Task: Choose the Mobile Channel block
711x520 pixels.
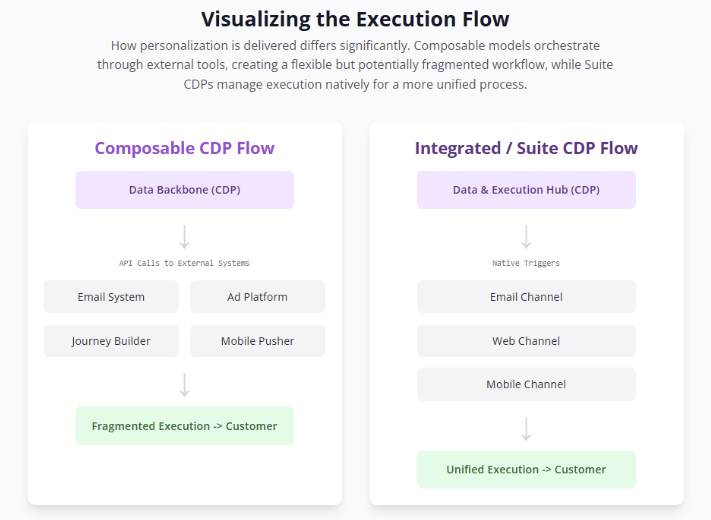Action: [526, 384]
